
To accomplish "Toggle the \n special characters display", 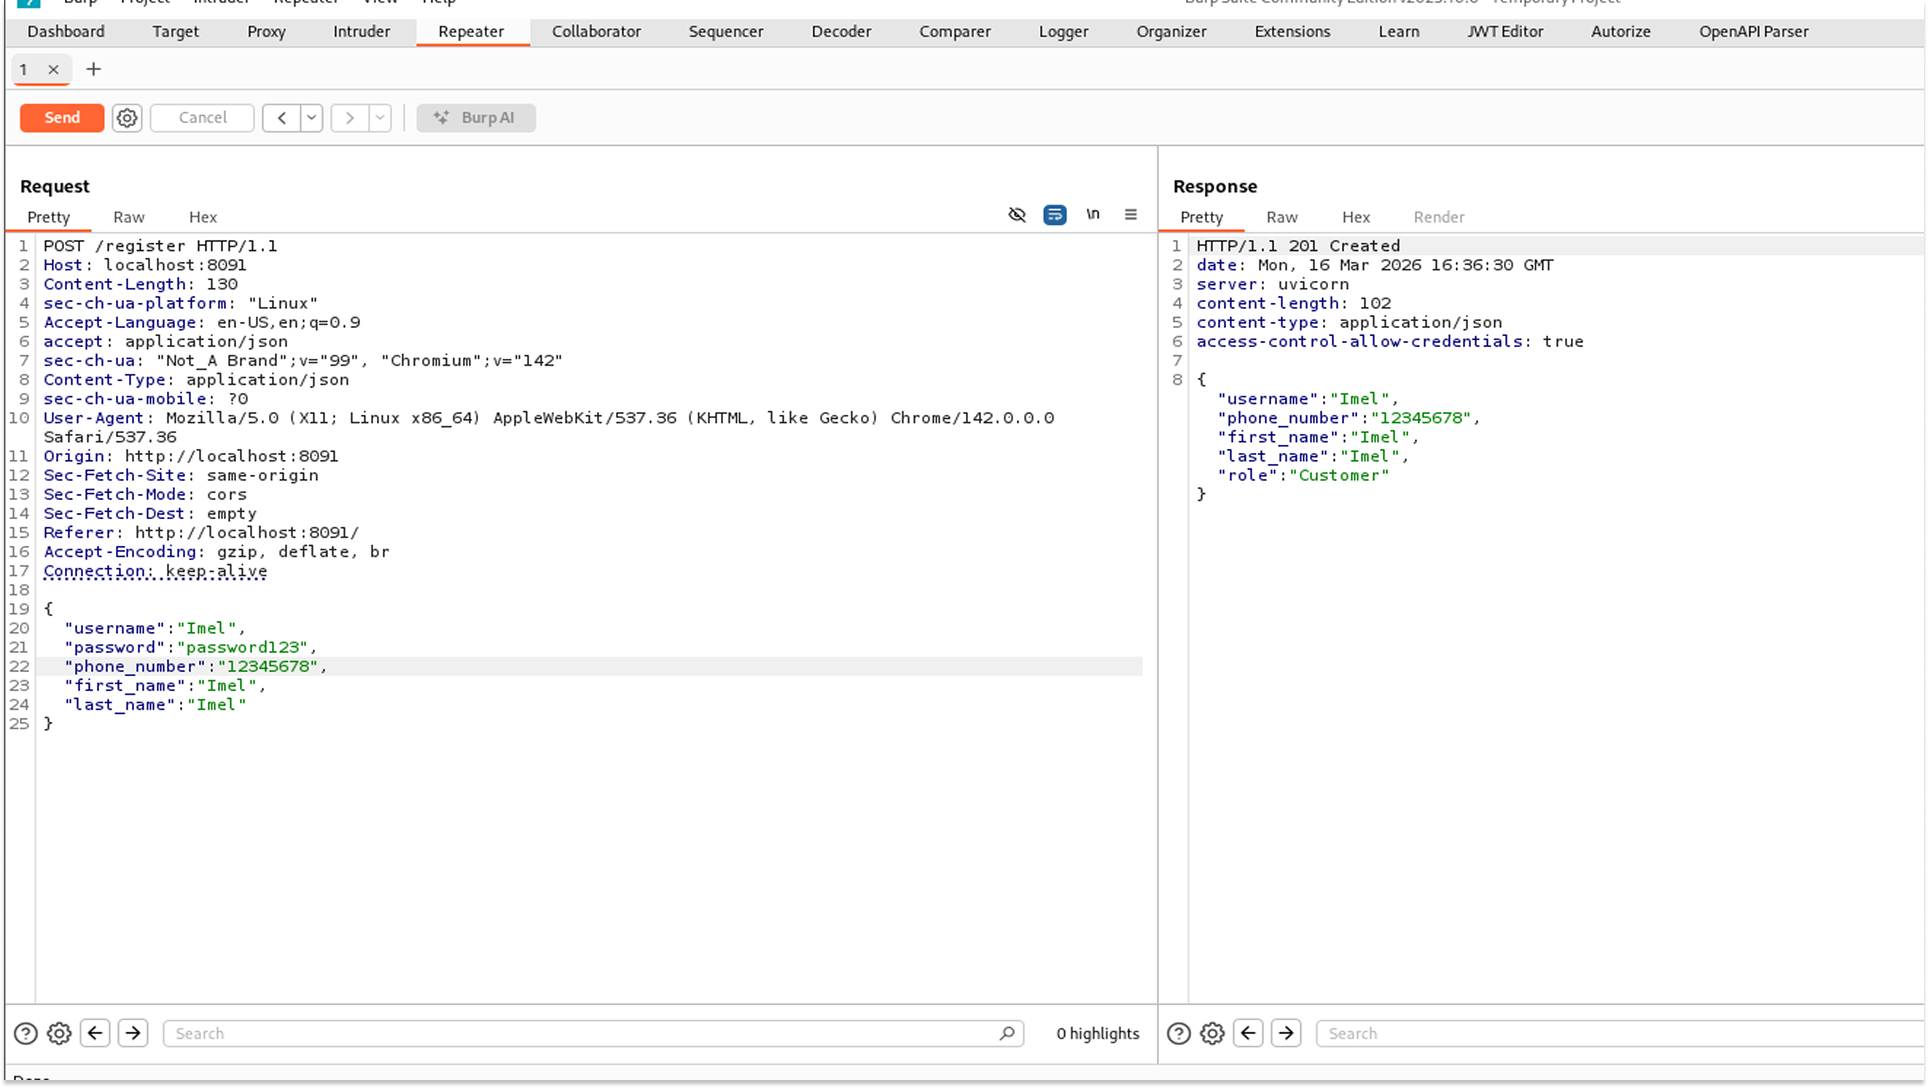I will click(1093, 215).
